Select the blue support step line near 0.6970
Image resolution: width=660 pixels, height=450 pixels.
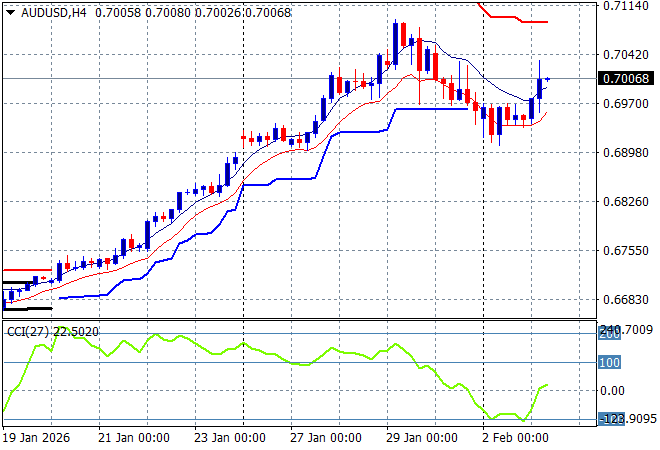coord(431,109)
